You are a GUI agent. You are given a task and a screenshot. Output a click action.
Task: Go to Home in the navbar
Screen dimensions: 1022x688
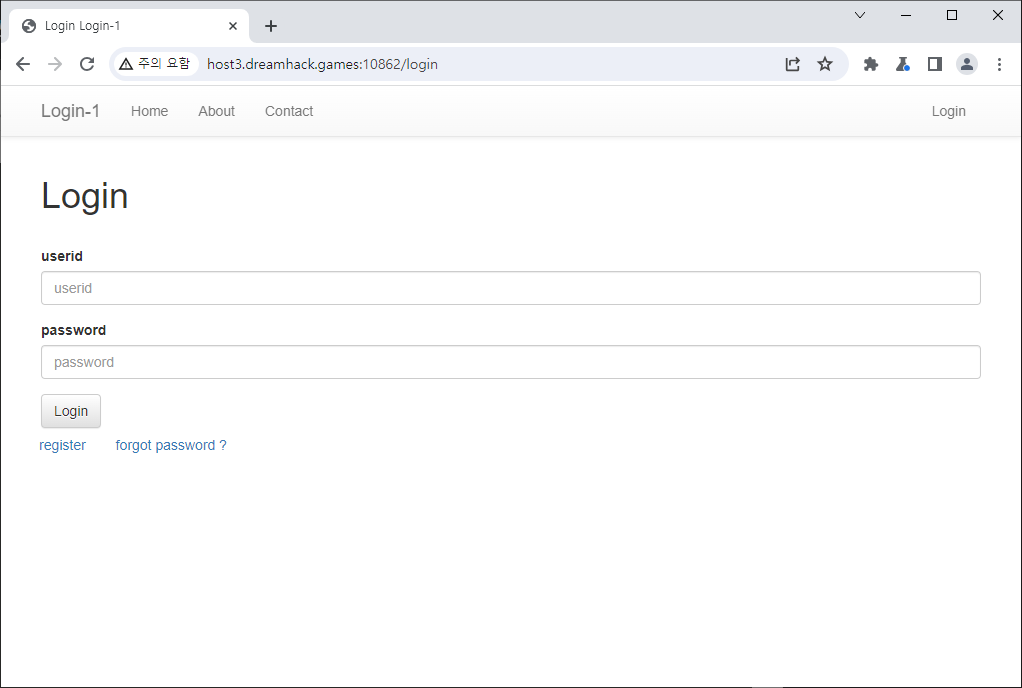pos(149,111)
